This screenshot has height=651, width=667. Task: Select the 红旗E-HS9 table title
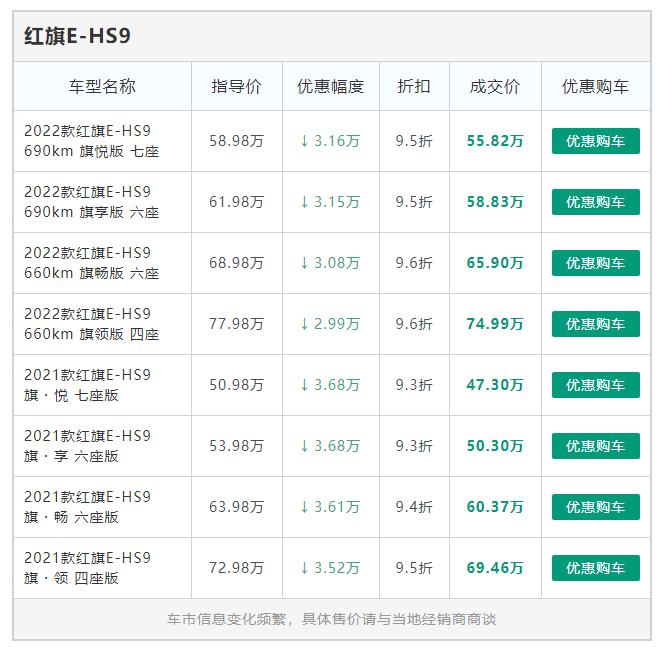[x=77, y=36]
